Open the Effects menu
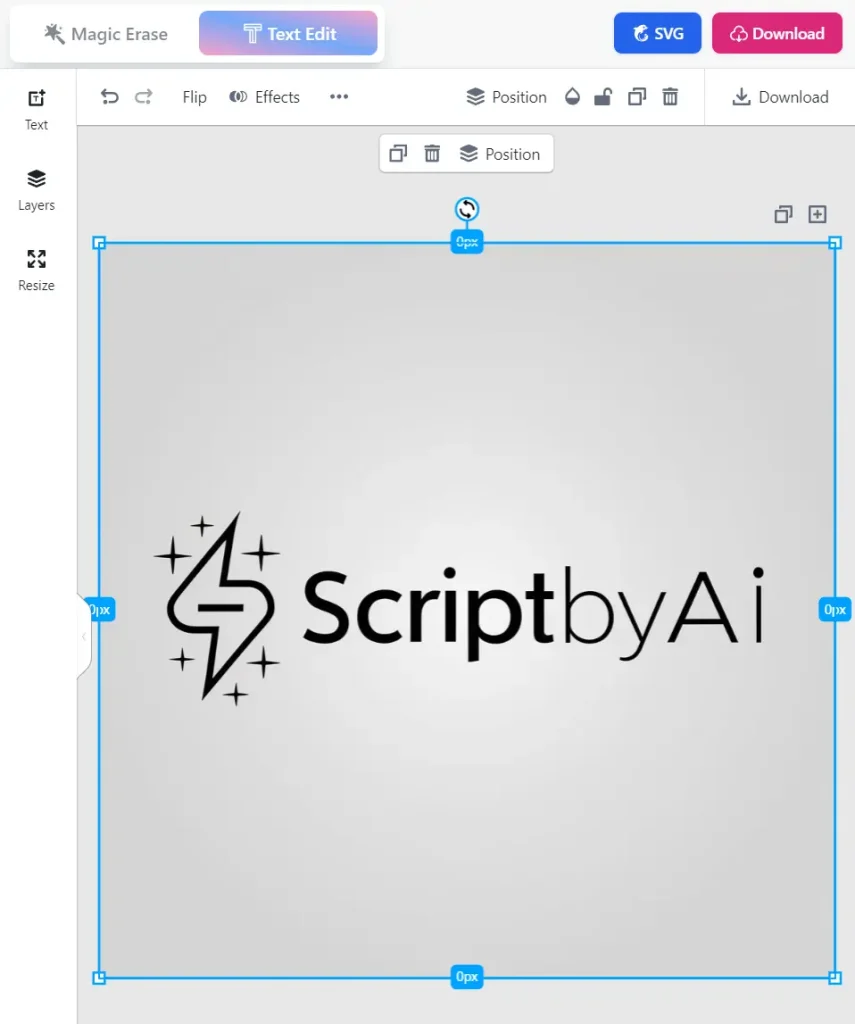The height and width of the screenshot is (1024, 855). 264,97
